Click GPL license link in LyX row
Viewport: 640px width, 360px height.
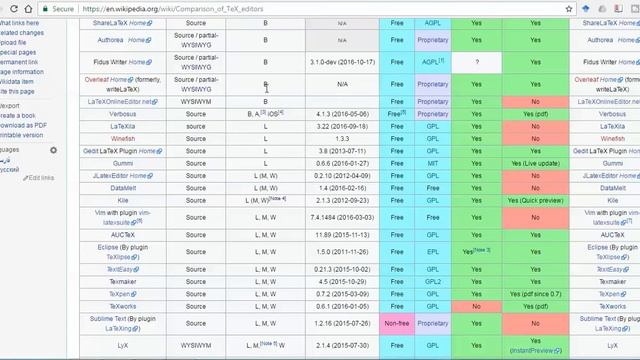[x=433, y=345]
